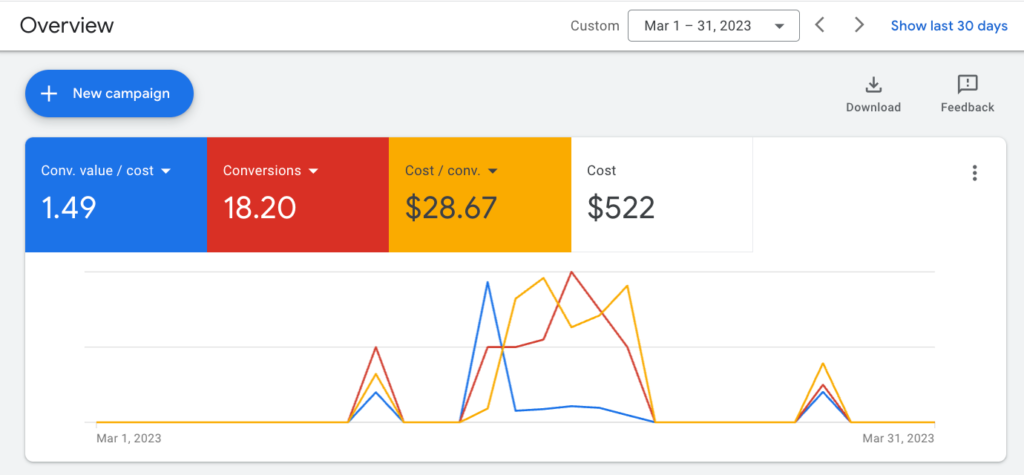Image resolution: width=1024 pixels, height=475 pixels.
Task: Click Show last 30 days link
Action: point(949,26)
